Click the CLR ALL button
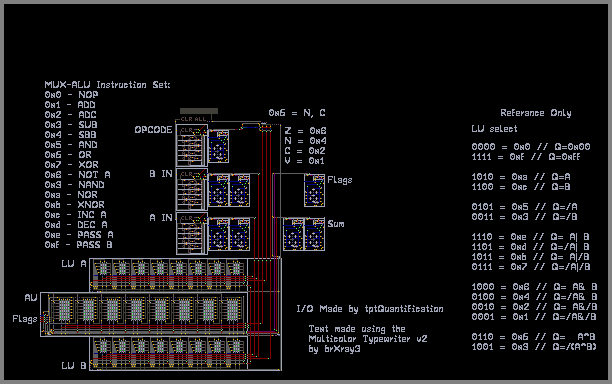This screenshot has width=612, height=384. (x=193, y=119)
